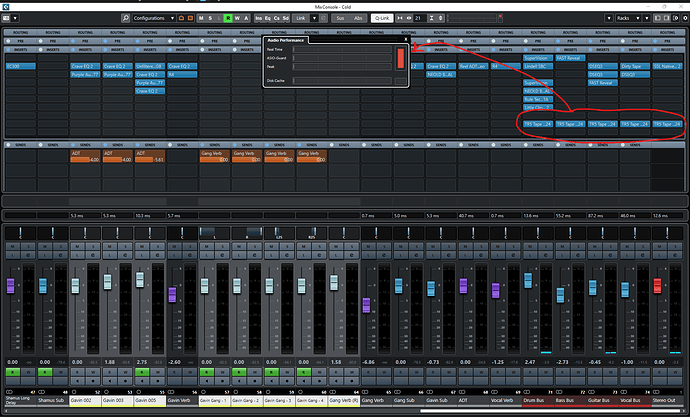This screenshot has width=690, height=417.
Task: Deactivate all Solo states with toolbar S
Action: [x=210, y=18]
